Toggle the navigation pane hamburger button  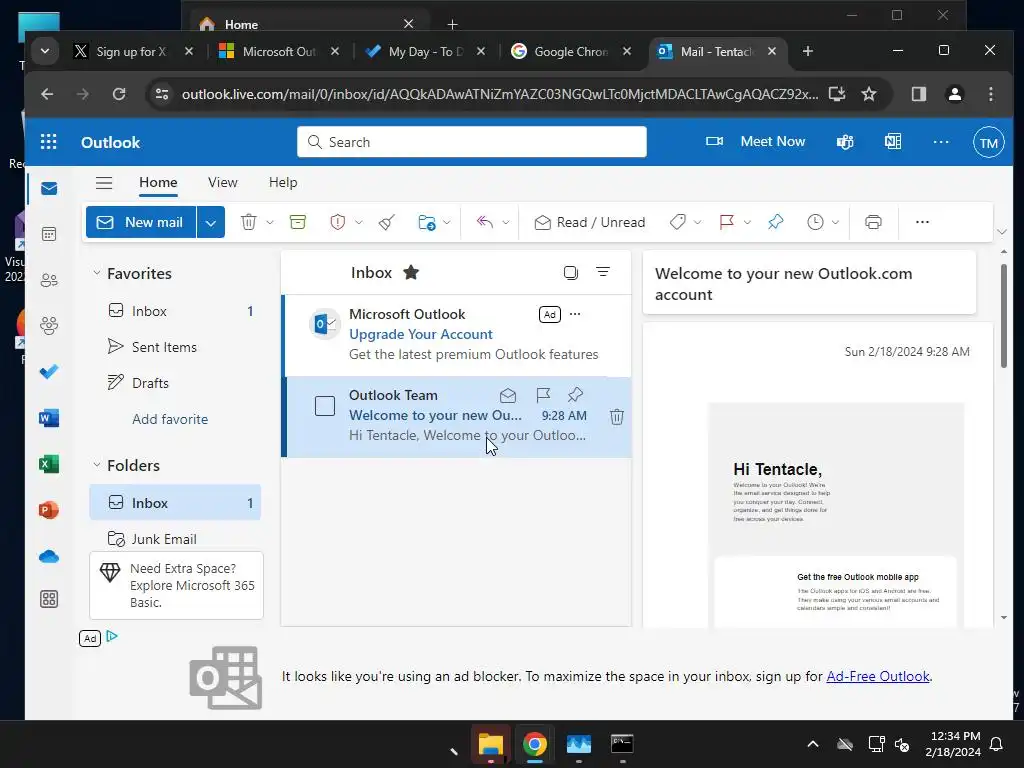[104, 182]
